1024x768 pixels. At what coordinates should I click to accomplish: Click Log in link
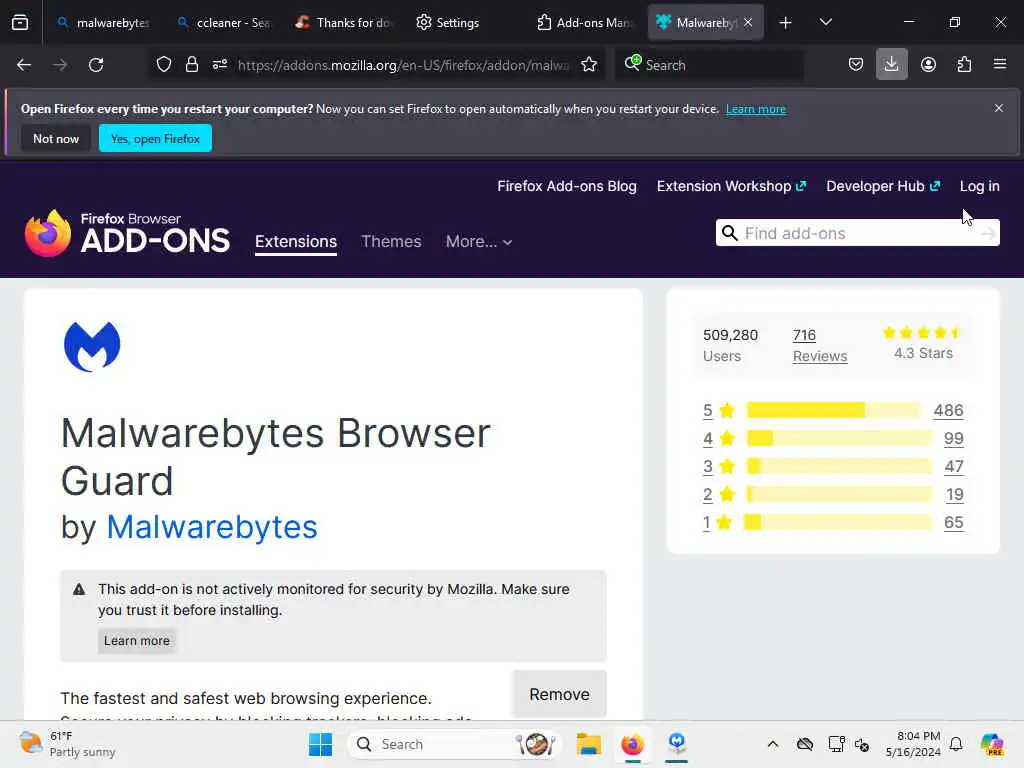[980, 186]
